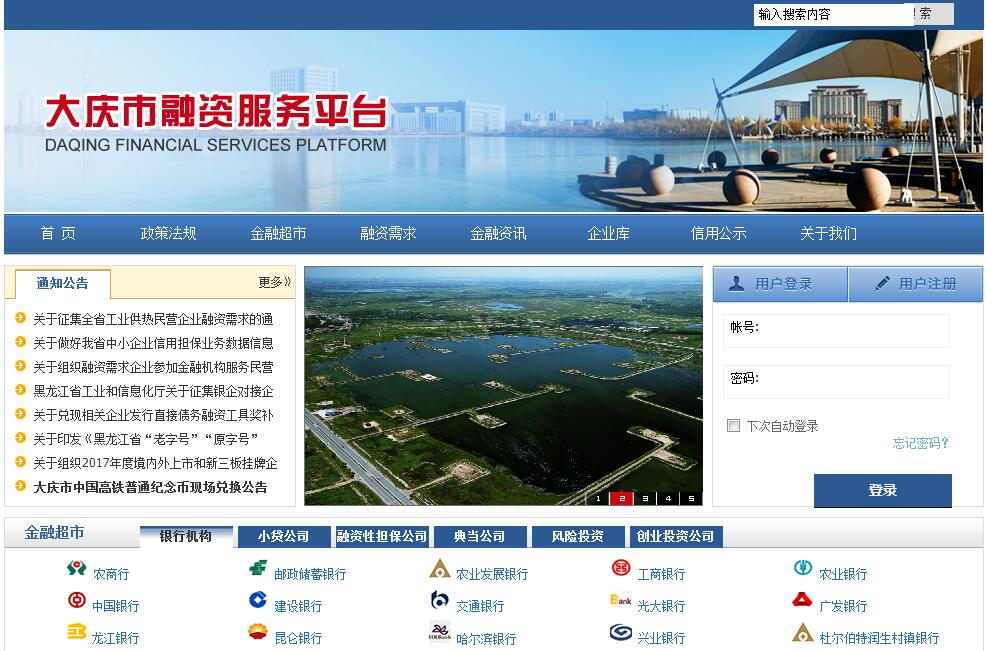The width and height of the screenshot is (986, 651).
Task: Click the 中国银行 logo icon
Action: click(x=77, y=600)
